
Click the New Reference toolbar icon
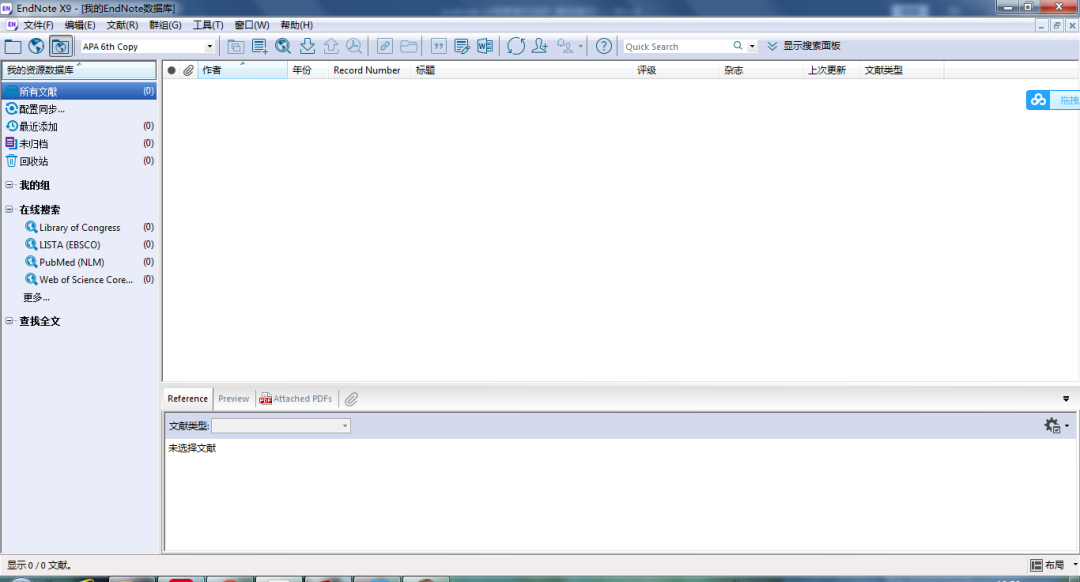click(260, 46)
